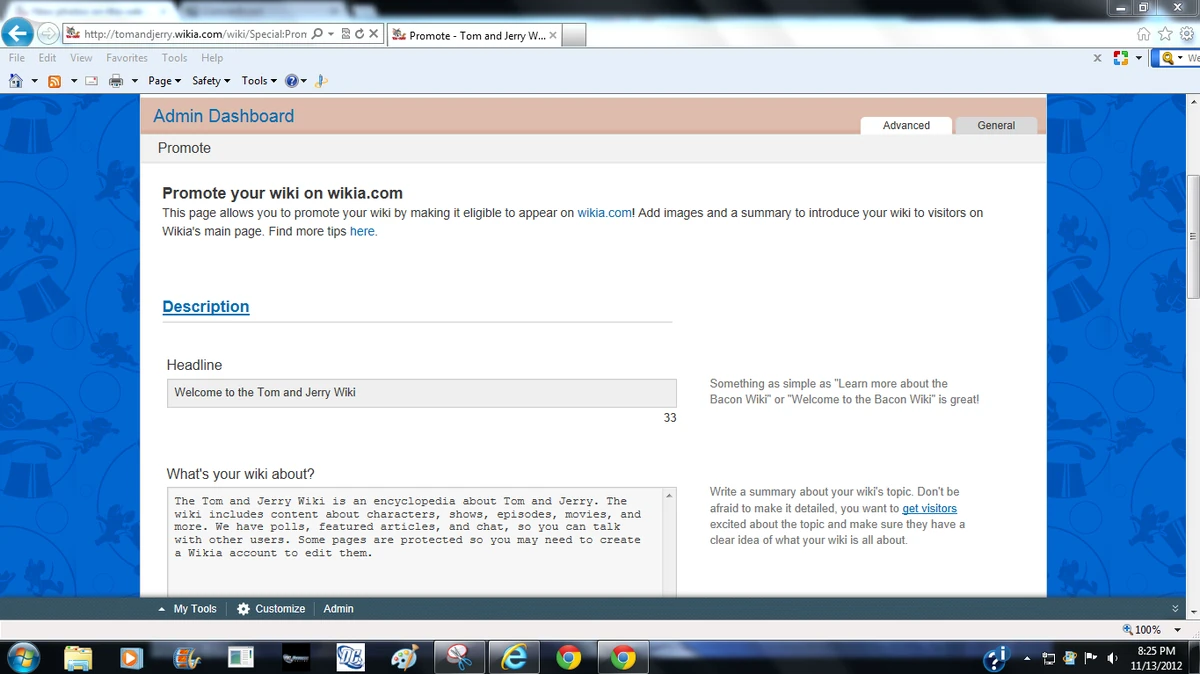This screenshot has width=1200, height=674.
Task: Click the Refresh icon in the address bar
Action: (x=358, y=33)
